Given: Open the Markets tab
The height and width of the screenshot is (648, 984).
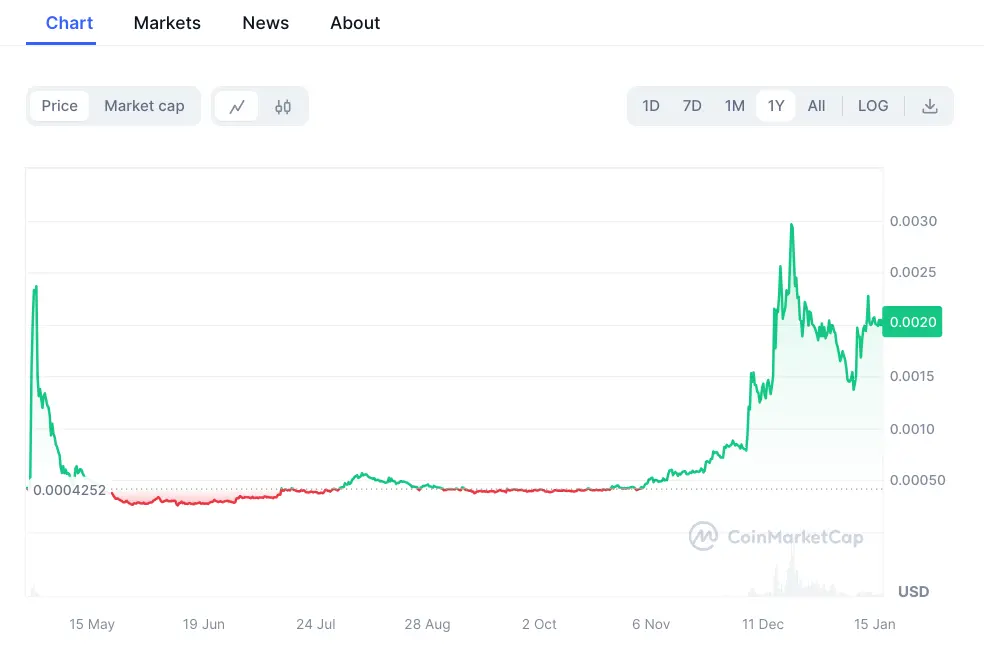Looking at the screenshot, I should [x=167, y=23].
